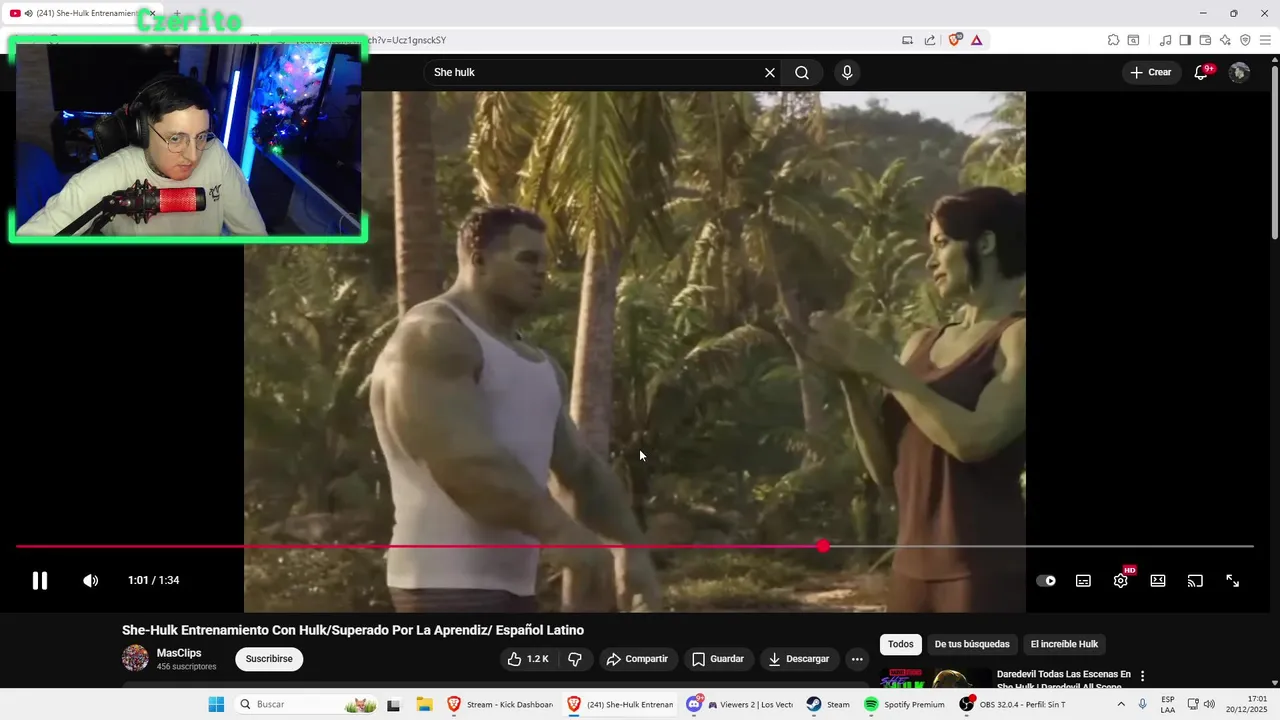Open the Daredevil suggested video title
1280x720 pixels.
[x=1064, y=680]
